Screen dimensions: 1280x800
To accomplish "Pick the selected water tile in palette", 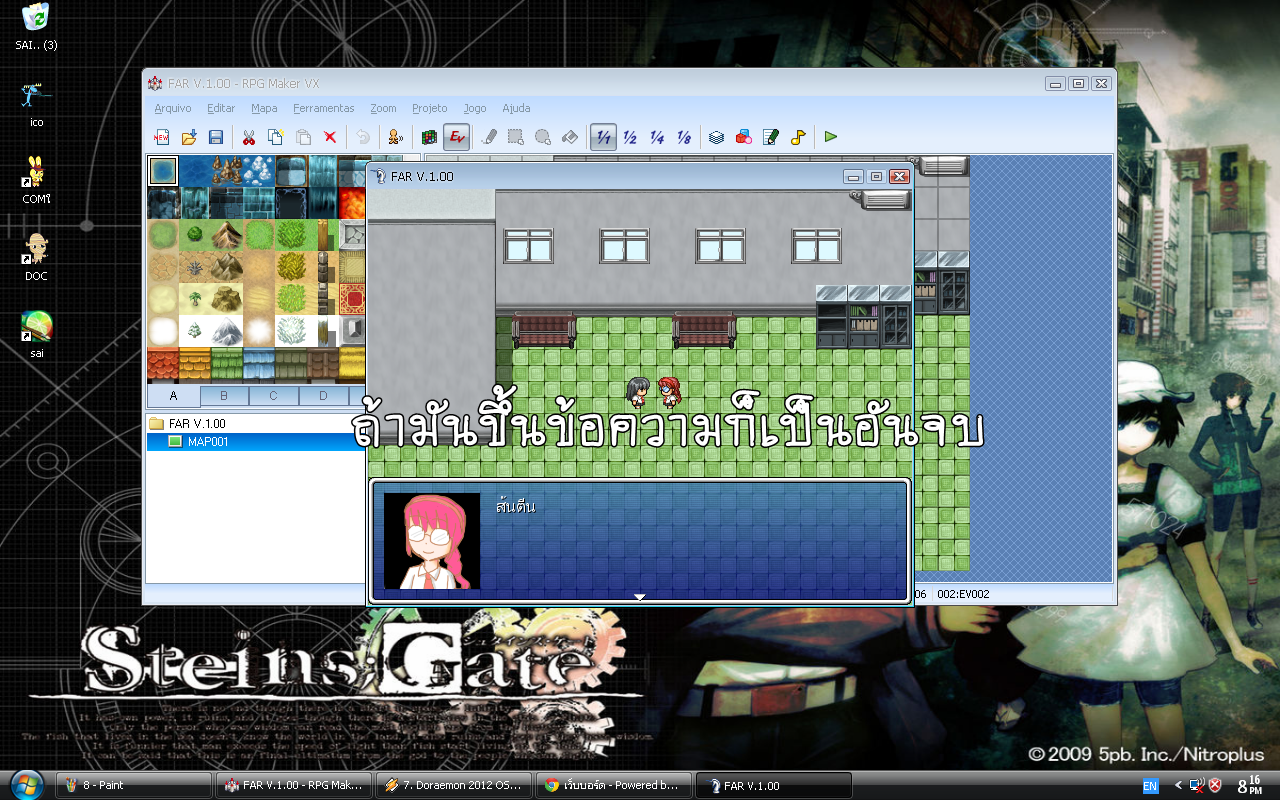I will (163, 171).
